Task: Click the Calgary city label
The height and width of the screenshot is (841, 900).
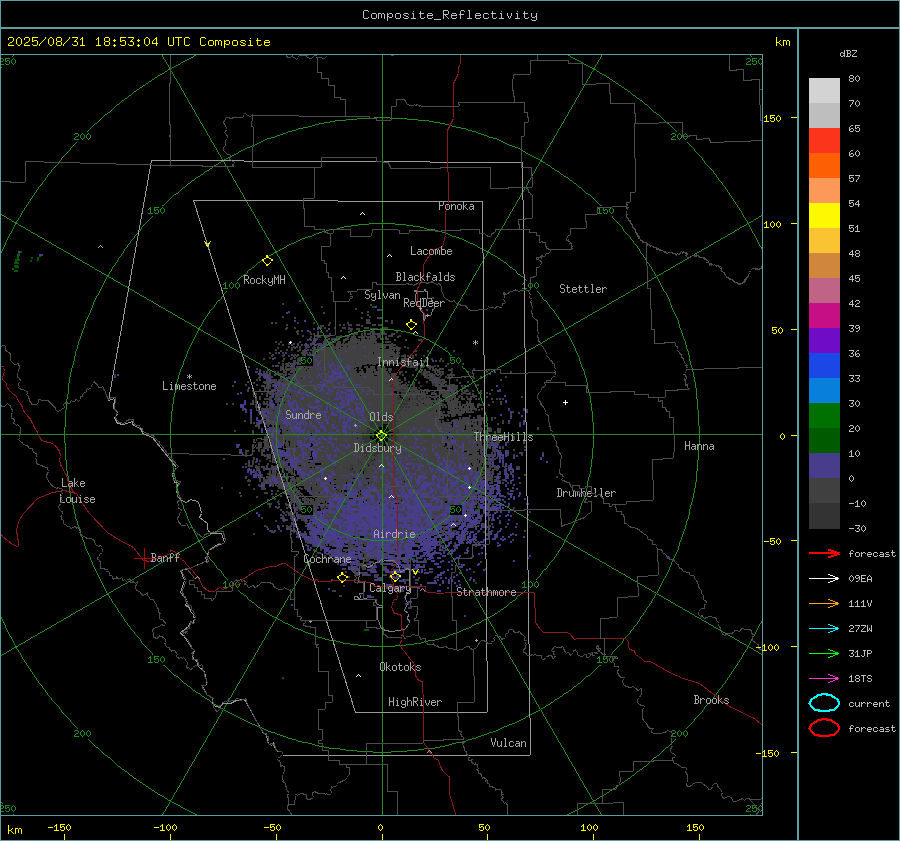Action: (x=390, y=588)
